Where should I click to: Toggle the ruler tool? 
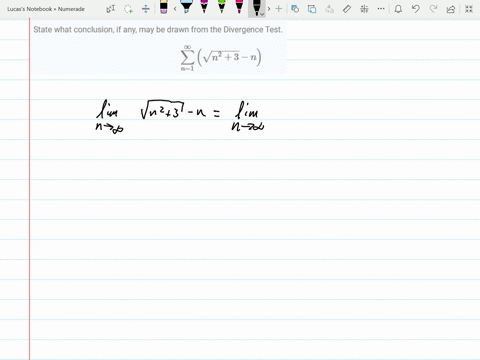point(347,9)
